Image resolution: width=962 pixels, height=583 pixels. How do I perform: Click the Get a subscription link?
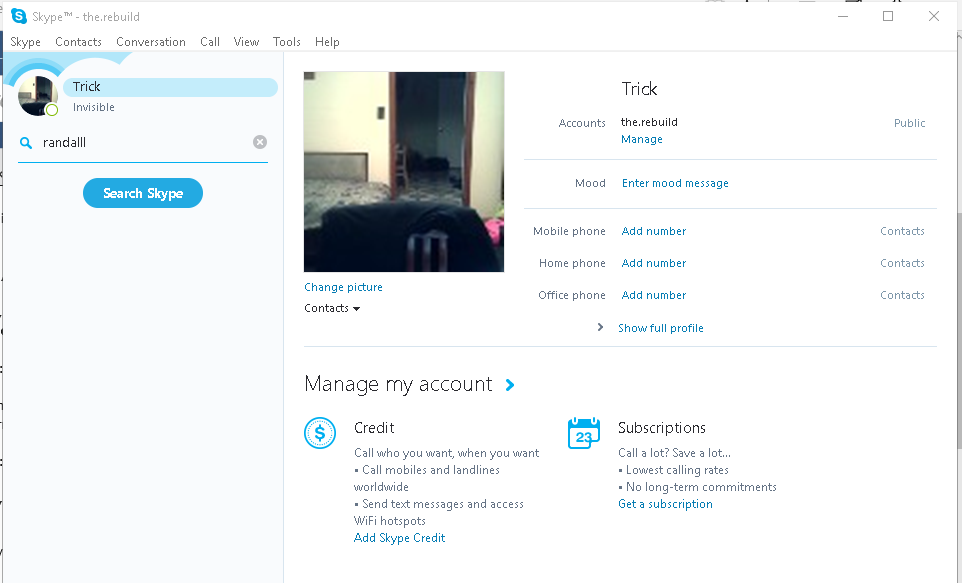coord(666,504)
